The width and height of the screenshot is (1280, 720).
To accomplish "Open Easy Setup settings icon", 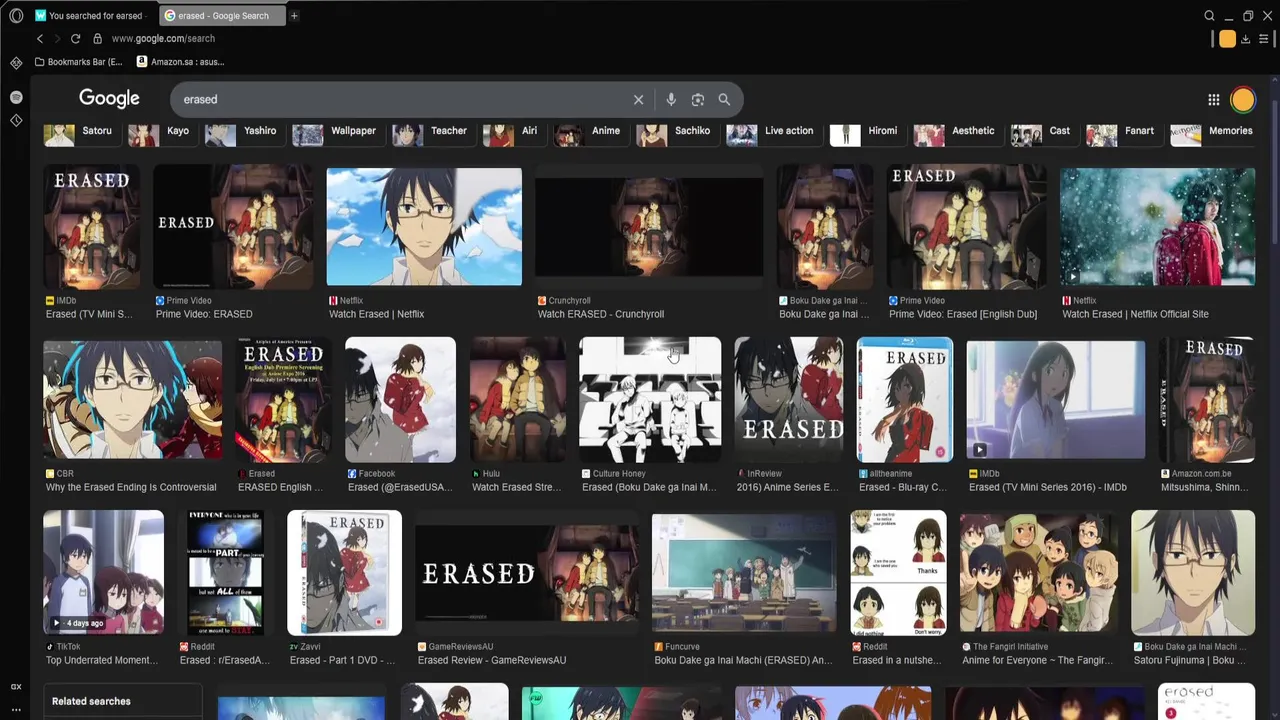I will 1264,39.
